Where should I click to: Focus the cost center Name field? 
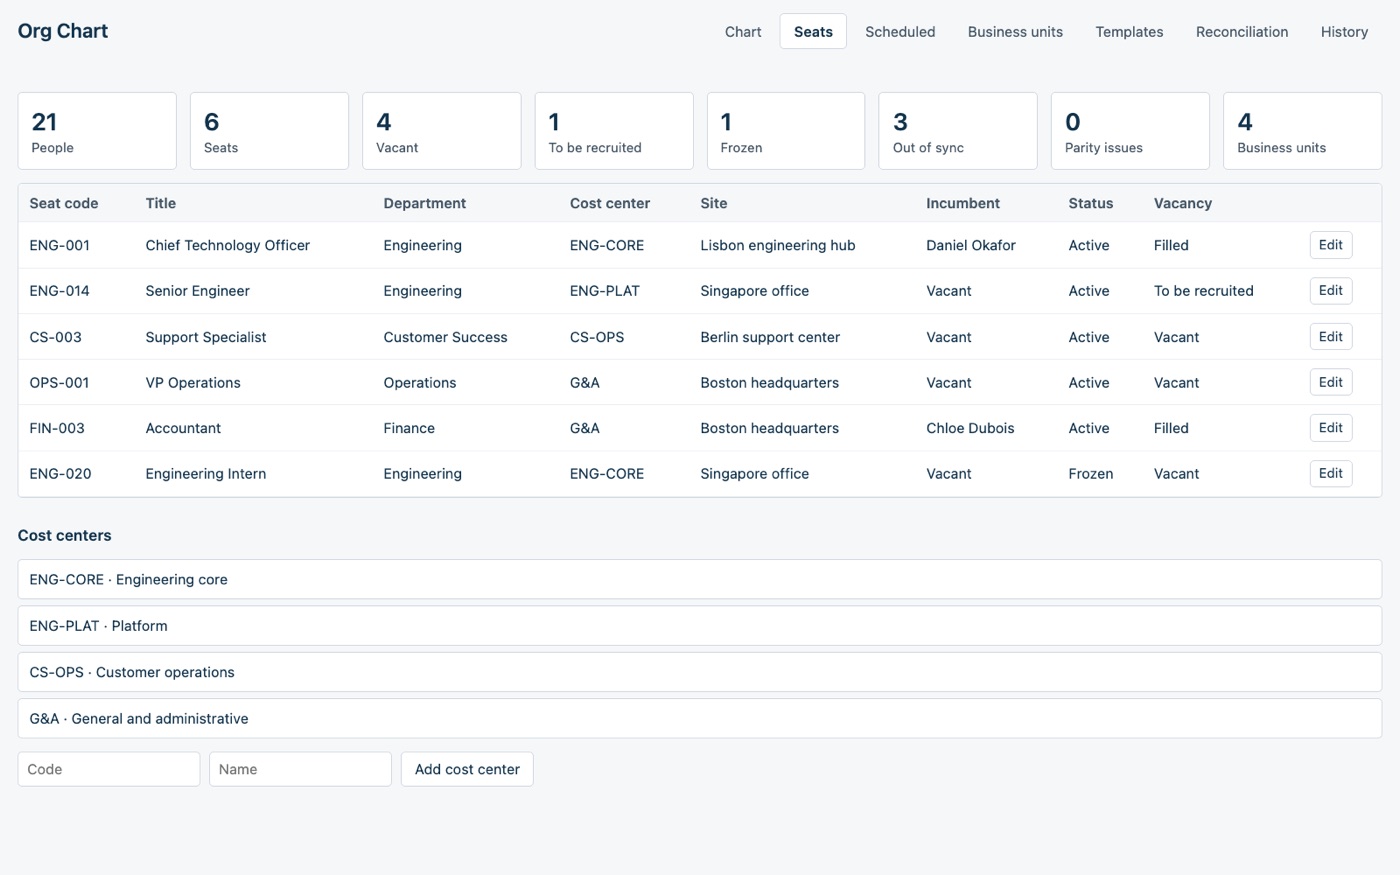click(x=300, y=769)
